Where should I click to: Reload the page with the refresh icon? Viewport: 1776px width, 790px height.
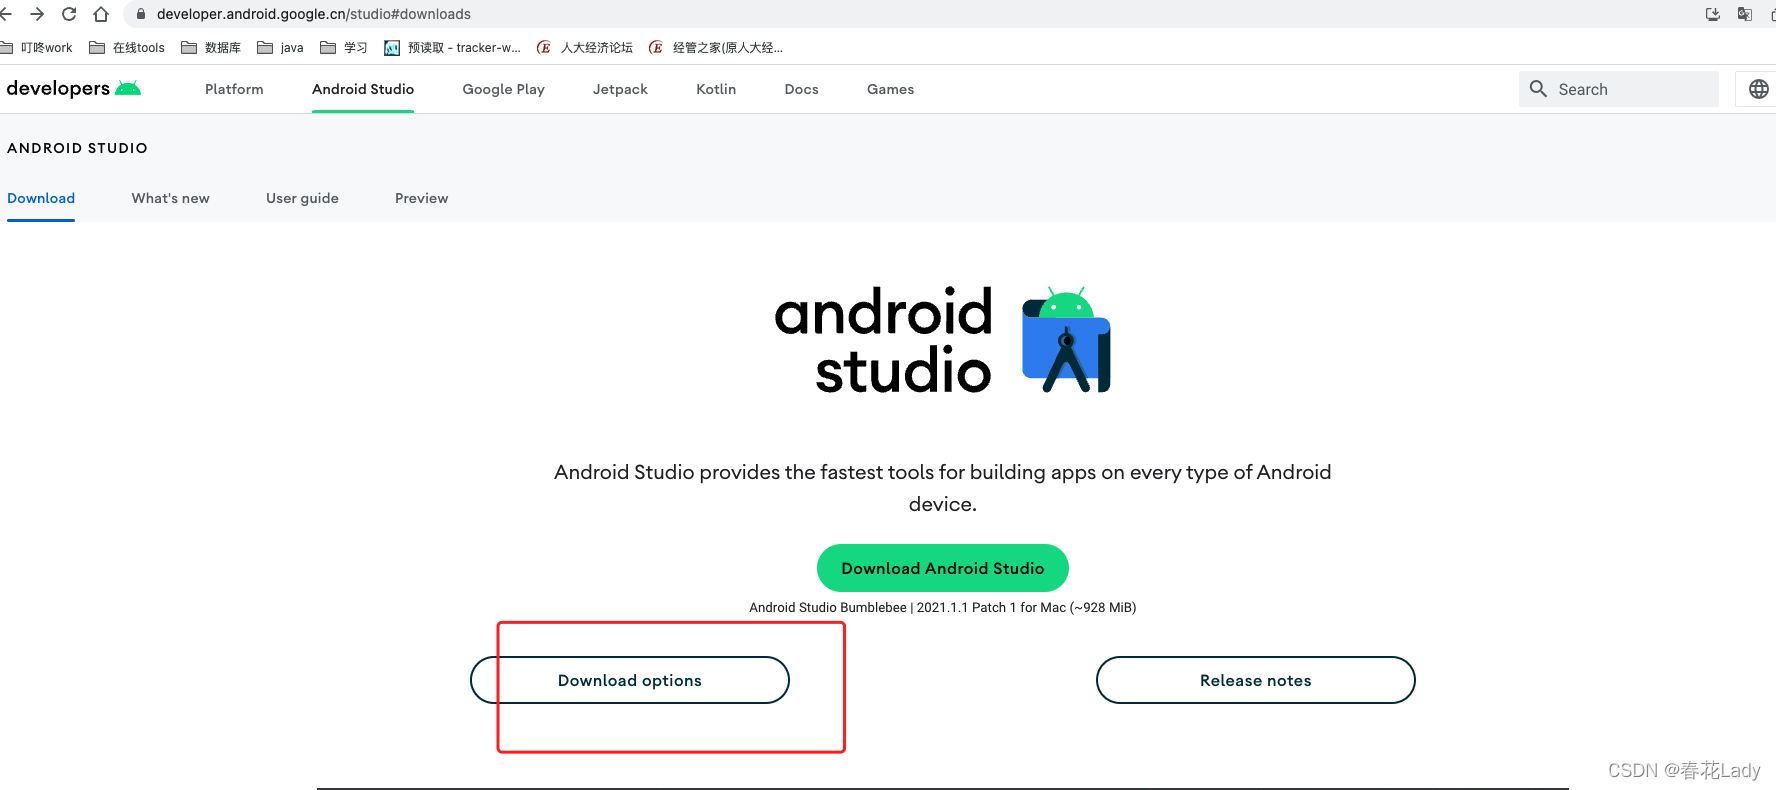pyautogui.click(x=69, y=14)
